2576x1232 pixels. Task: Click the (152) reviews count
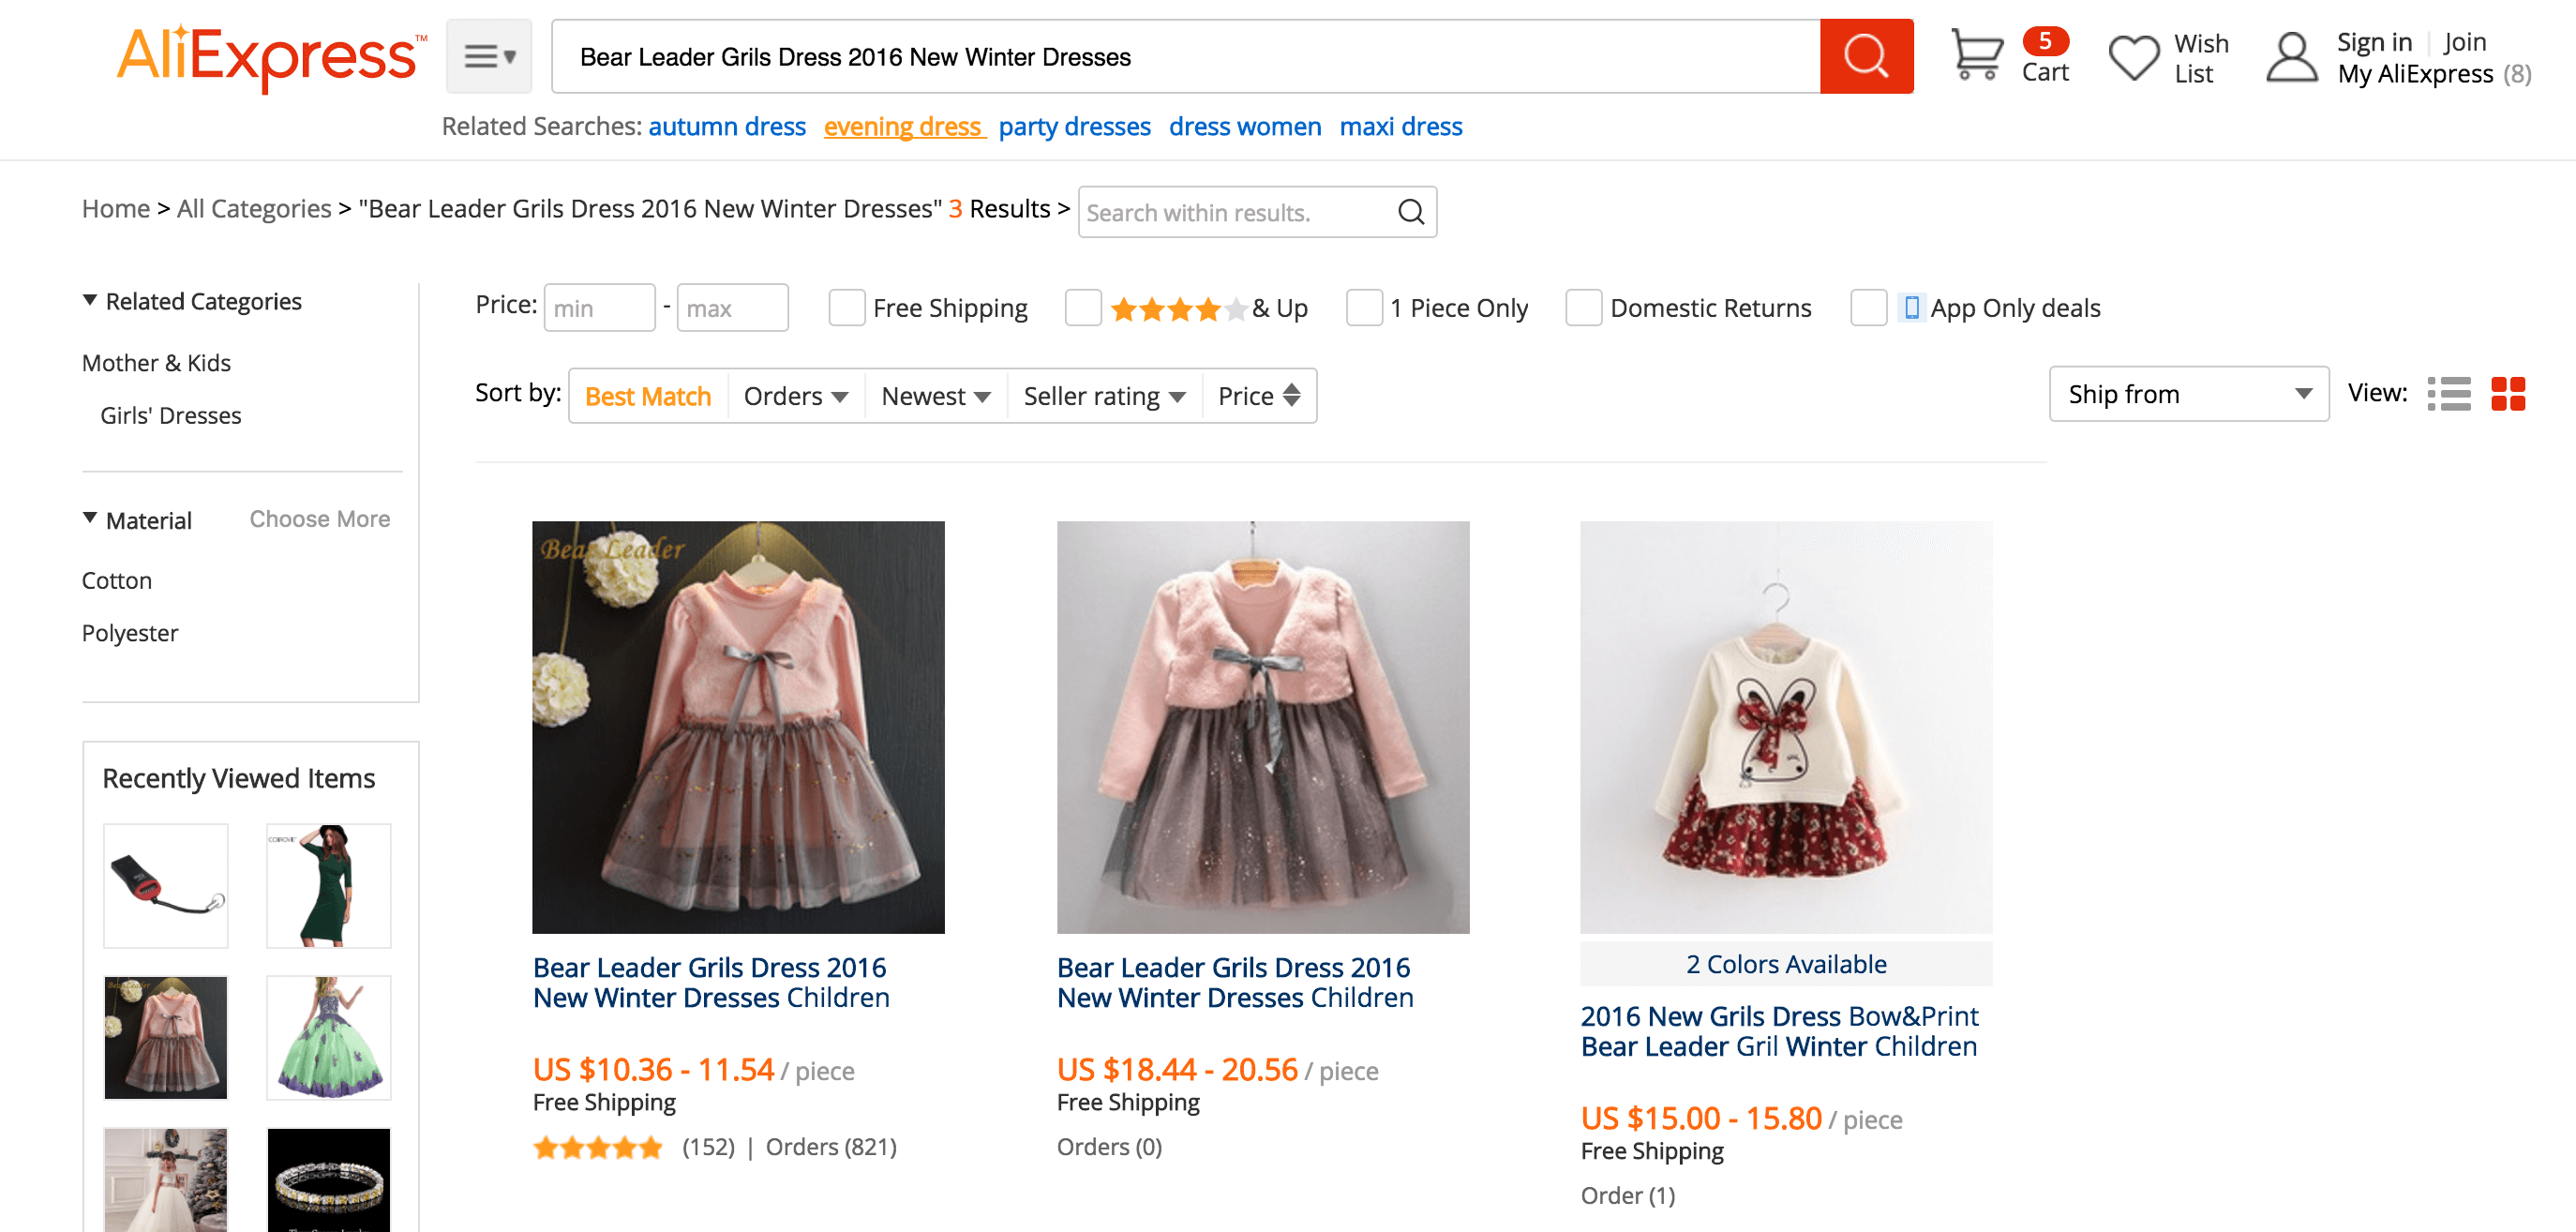(x=708, y=1147)
